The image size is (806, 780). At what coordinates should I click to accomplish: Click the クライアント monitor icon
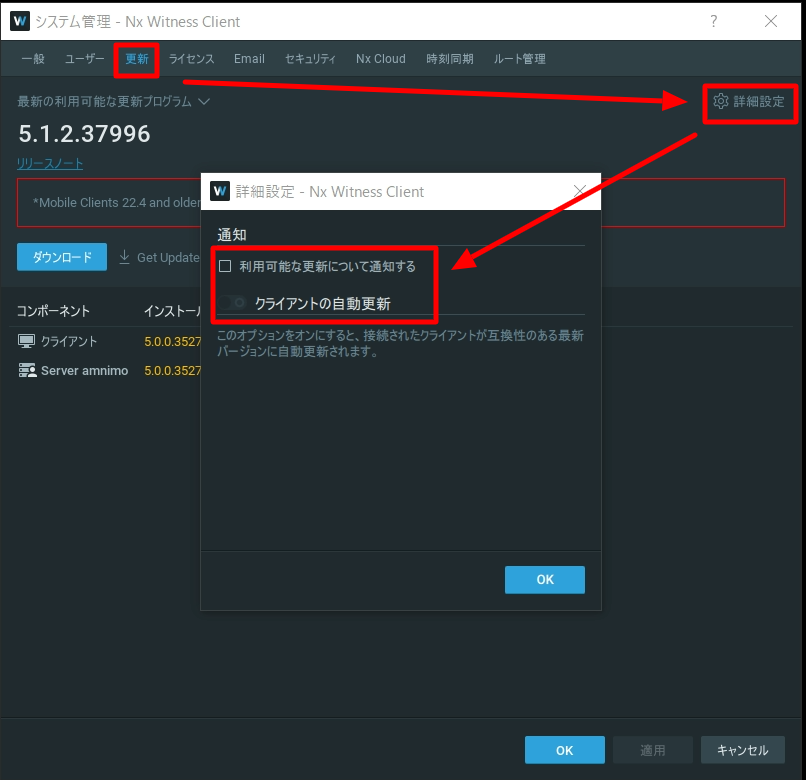27,341
